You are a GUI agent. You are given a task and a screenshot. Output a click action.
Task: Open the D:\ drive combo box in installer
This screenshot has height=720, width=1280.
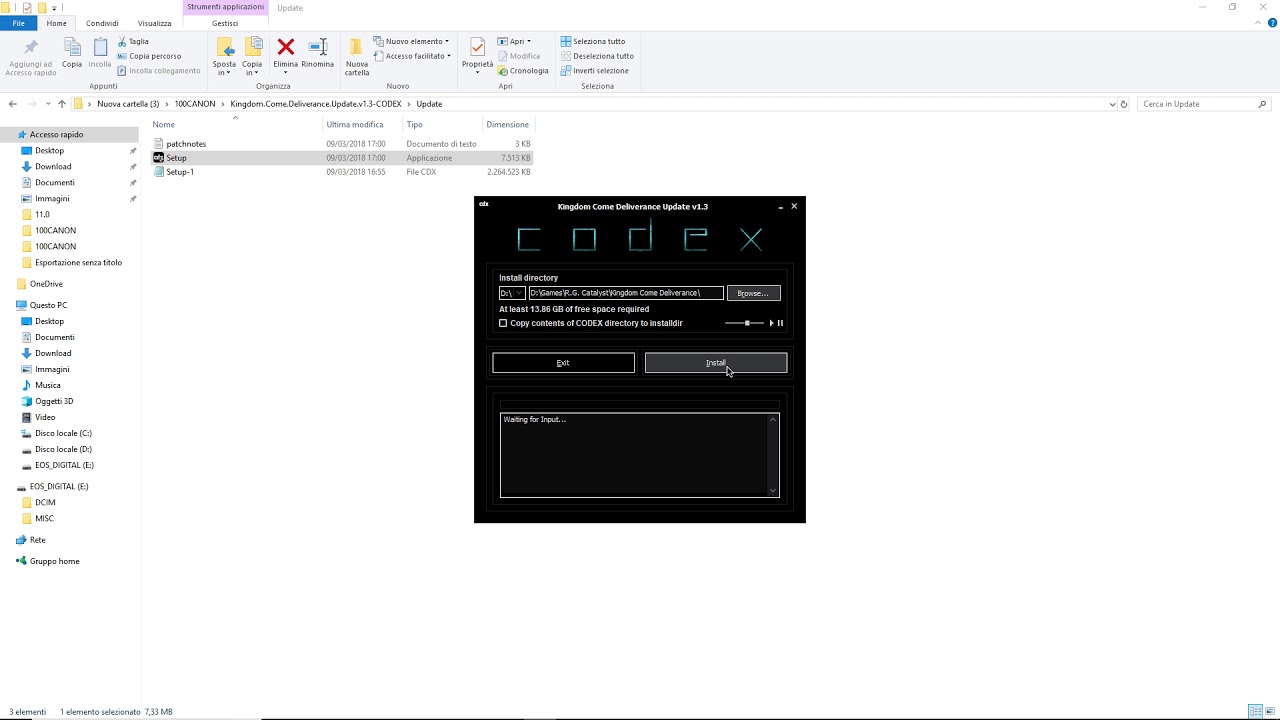pyautogui.click(x=512, y=293)
